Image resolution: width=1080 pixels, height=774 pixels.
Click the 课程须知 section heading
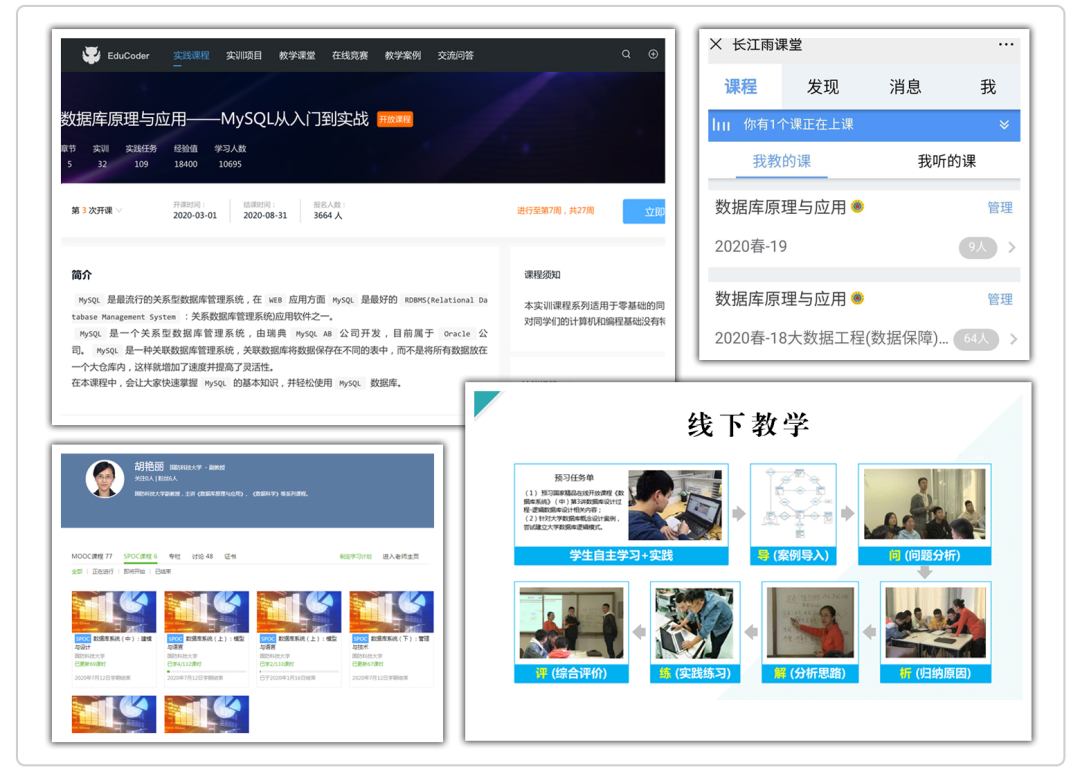(x=542, y=275)
